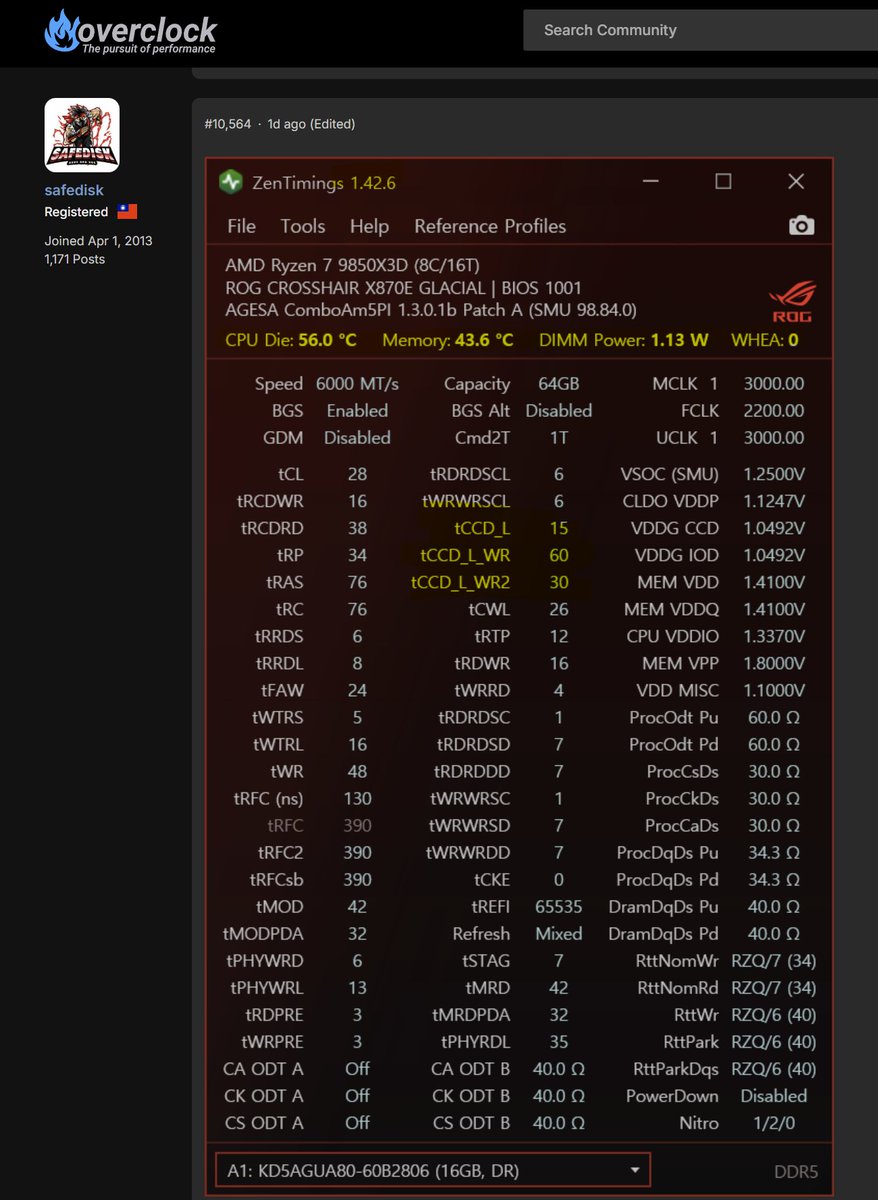Image resolution: width=878 pixels, height=1200 pixels.
Task: Open the File menu
Action: click(241, 226)
